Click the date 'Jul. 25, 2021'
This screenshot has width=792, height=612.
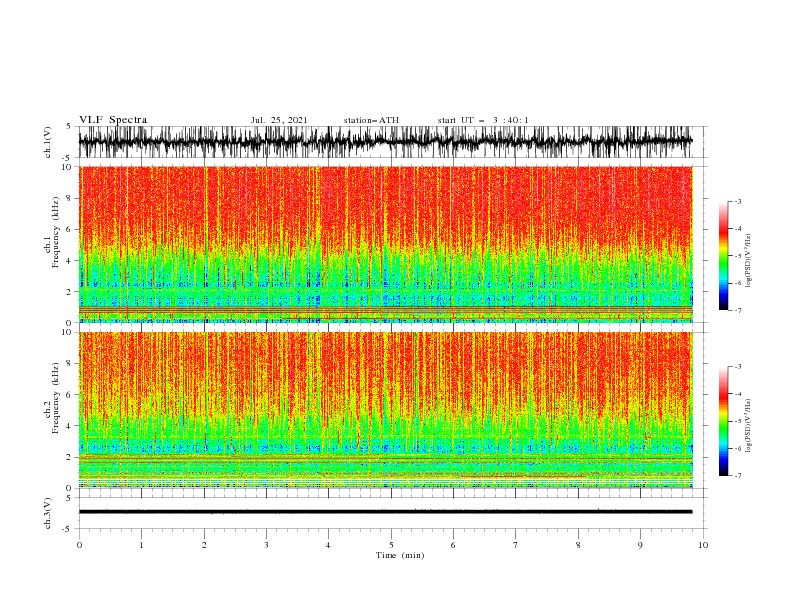[279, 120]
